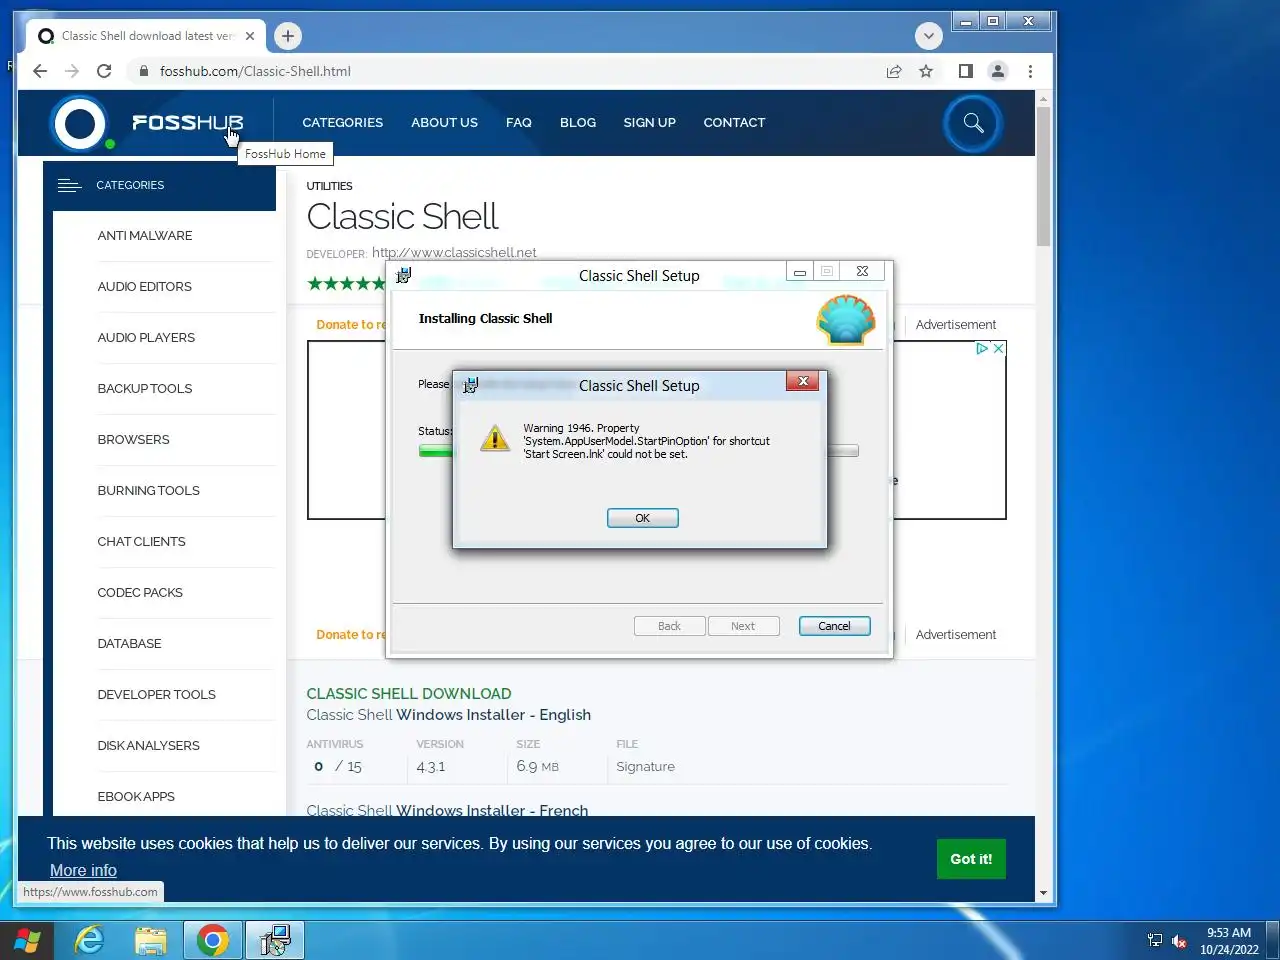Click the scrollbar down arrow
The image size is (1280, 960).
point(1043,893)
